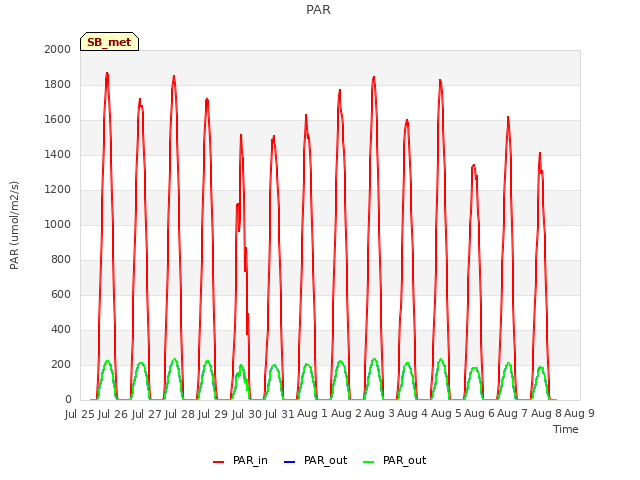This screenshot has width=640, height=480.
Task: Click the blue PAR_out legend swatch
Action: tap(289, 462)
